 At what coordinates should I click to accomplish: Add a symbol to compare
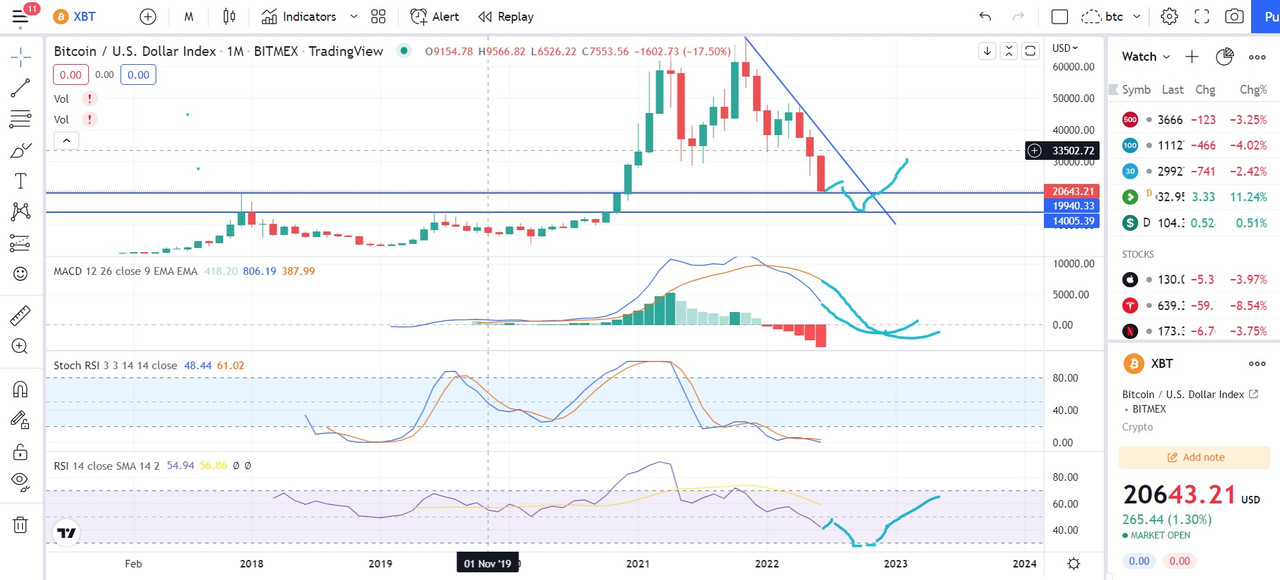coord(148,17)
